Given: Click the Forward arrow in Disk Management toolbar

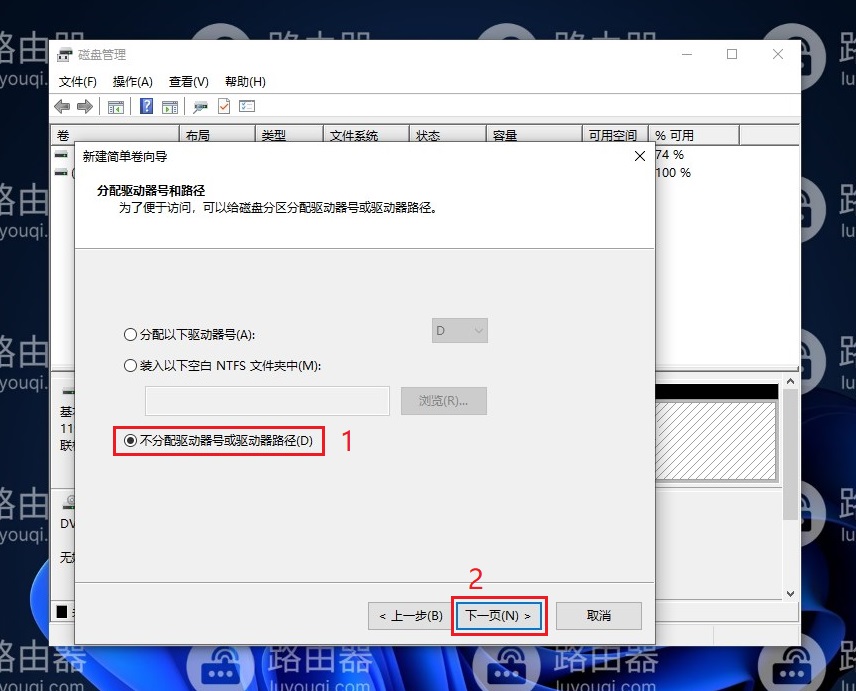Looking at the screenshot, I should pos(85,106).
